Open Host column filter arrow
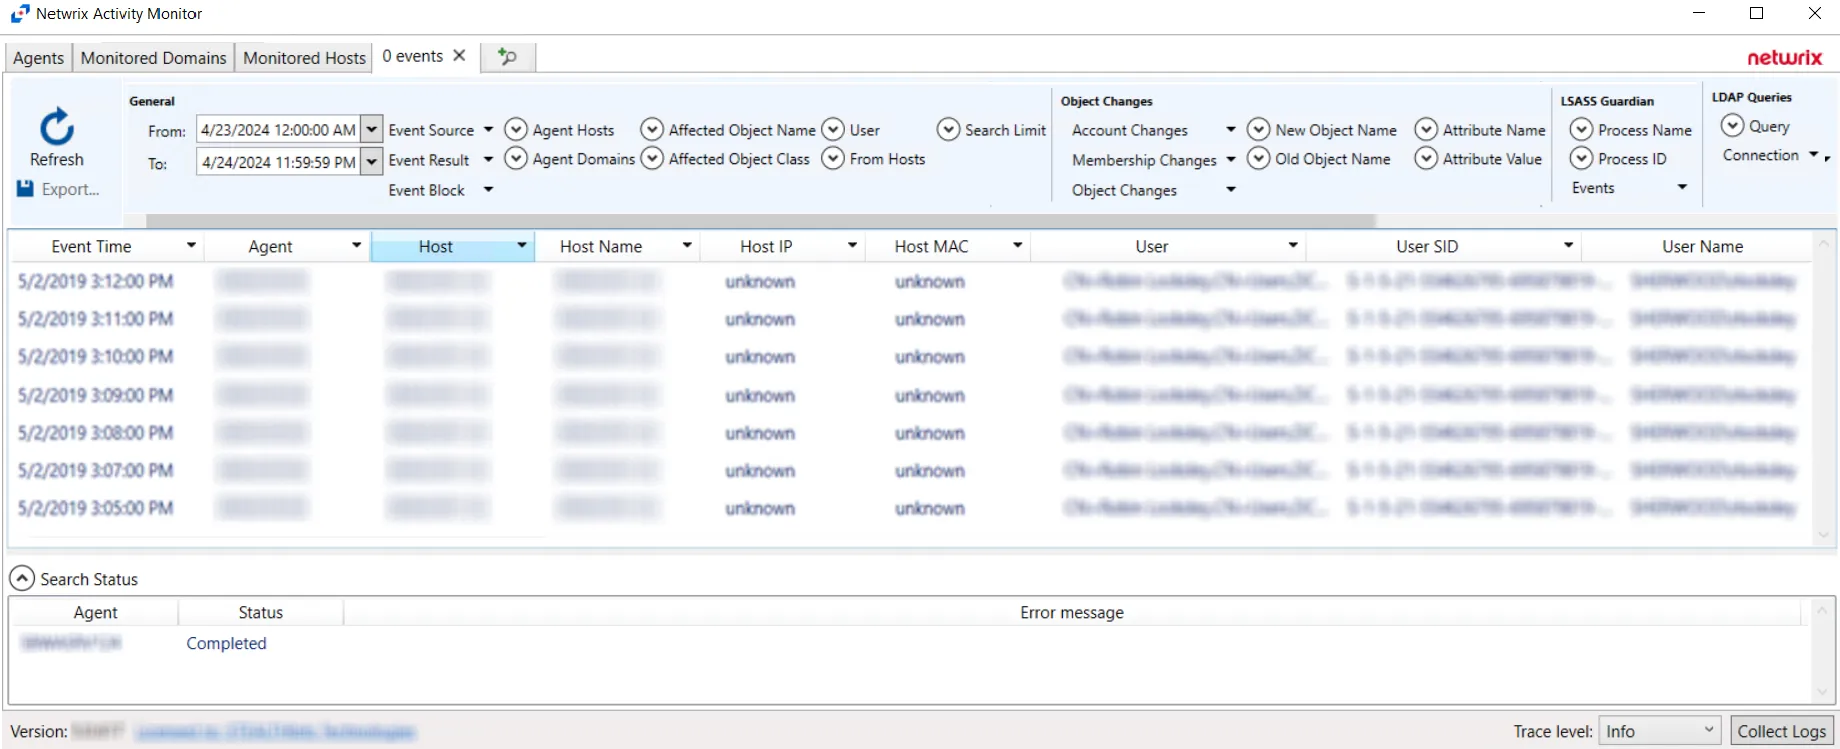This screenshot has width=1840, height=749. (522, 246)
